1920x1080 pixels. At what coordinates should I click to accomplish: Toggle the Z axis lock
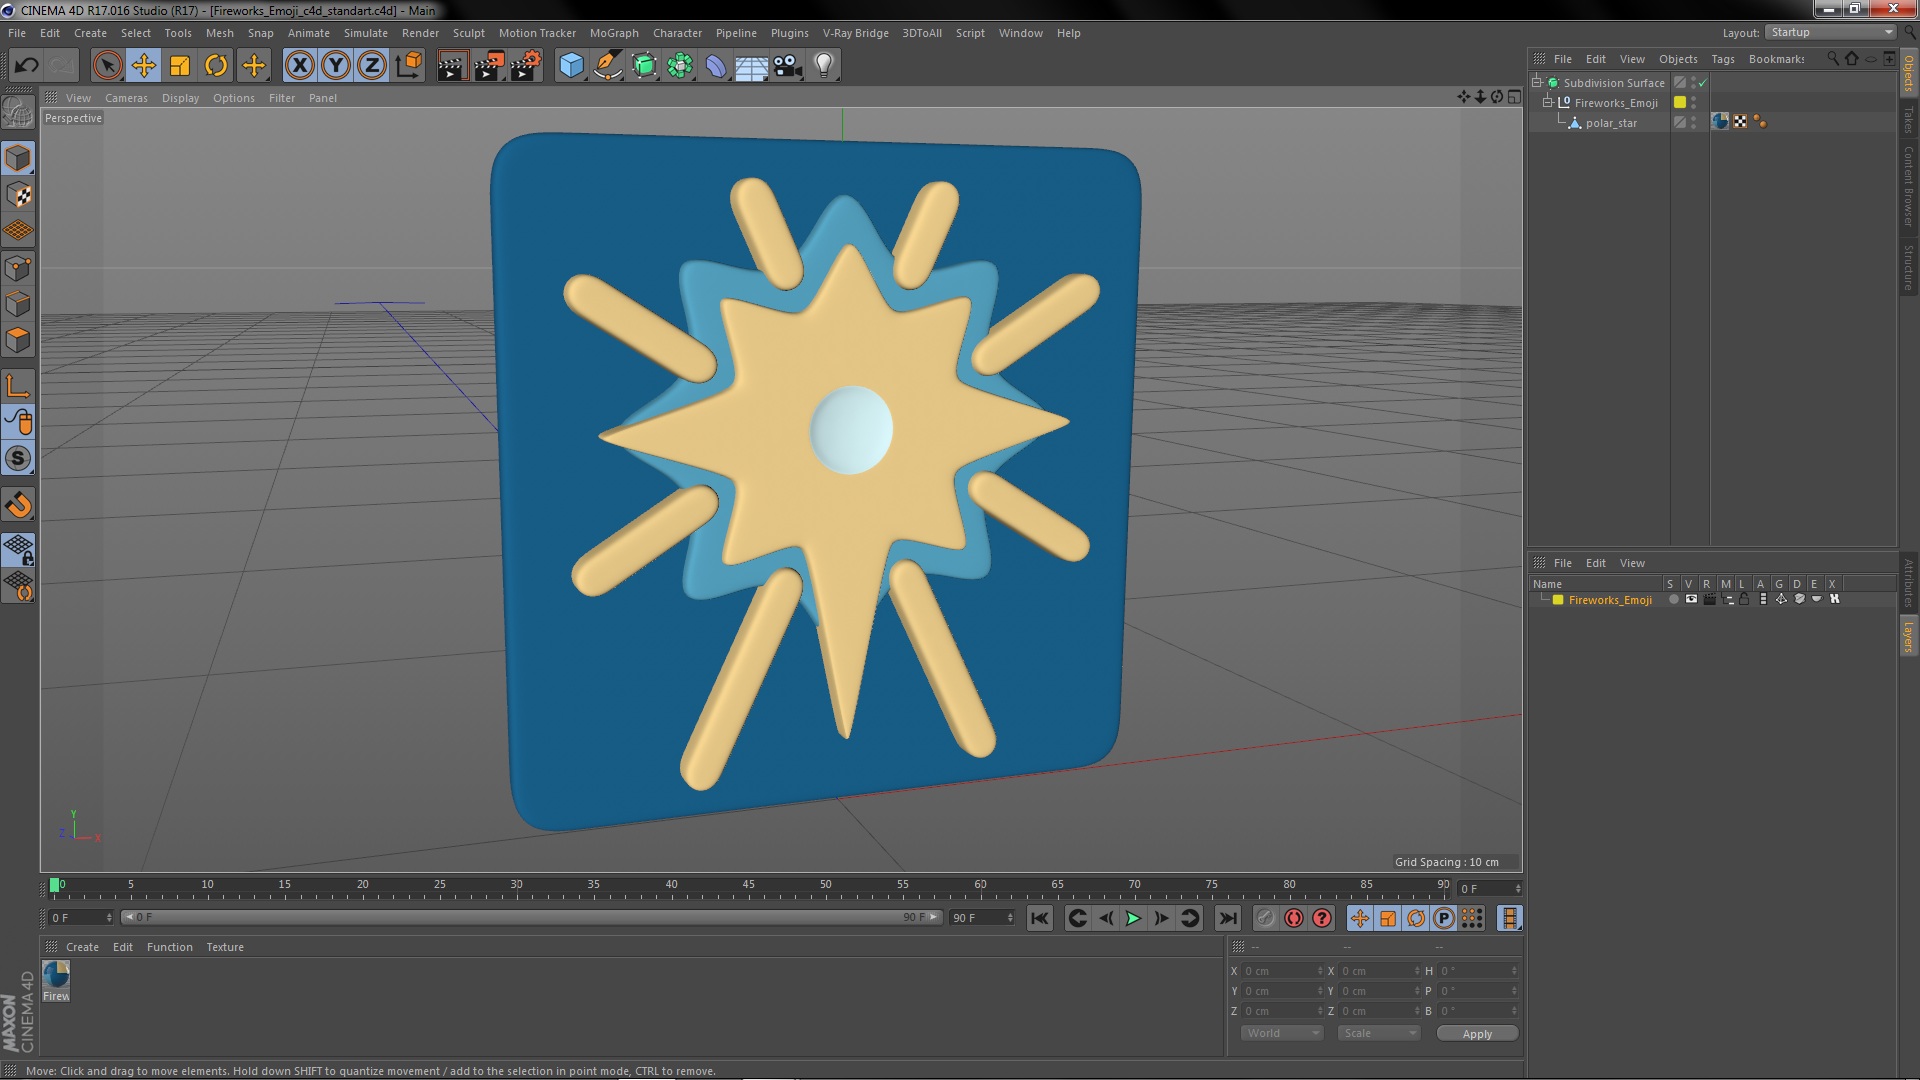372,66
